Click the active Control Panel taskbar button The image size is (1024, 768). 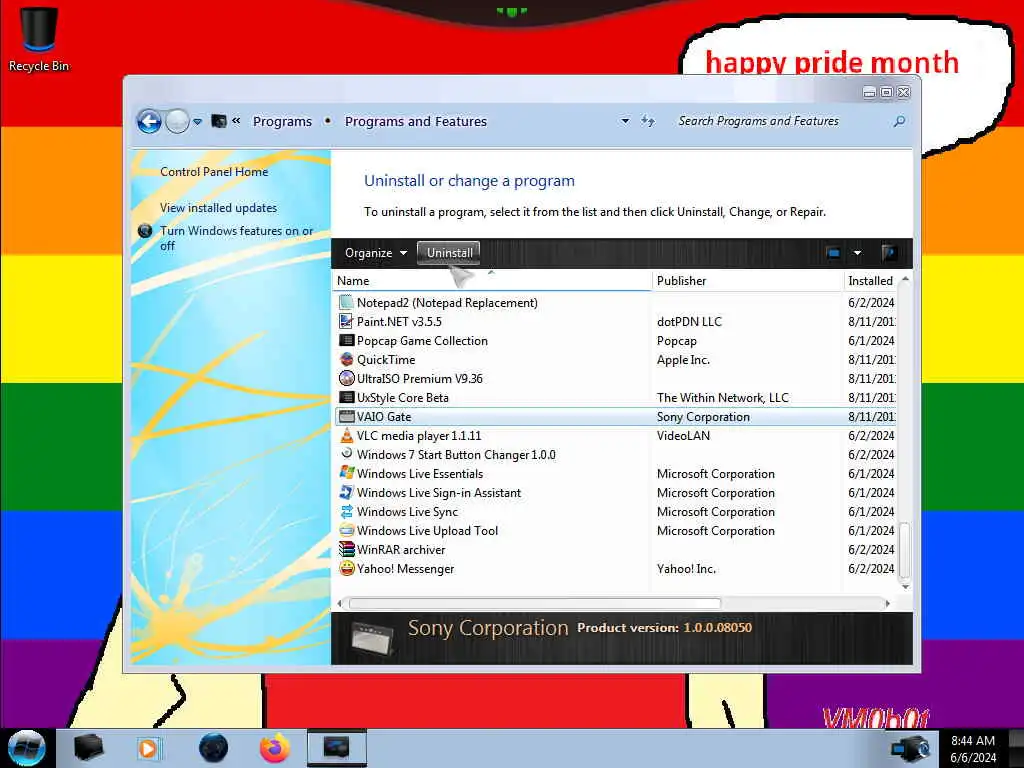(x=336, y=748)
